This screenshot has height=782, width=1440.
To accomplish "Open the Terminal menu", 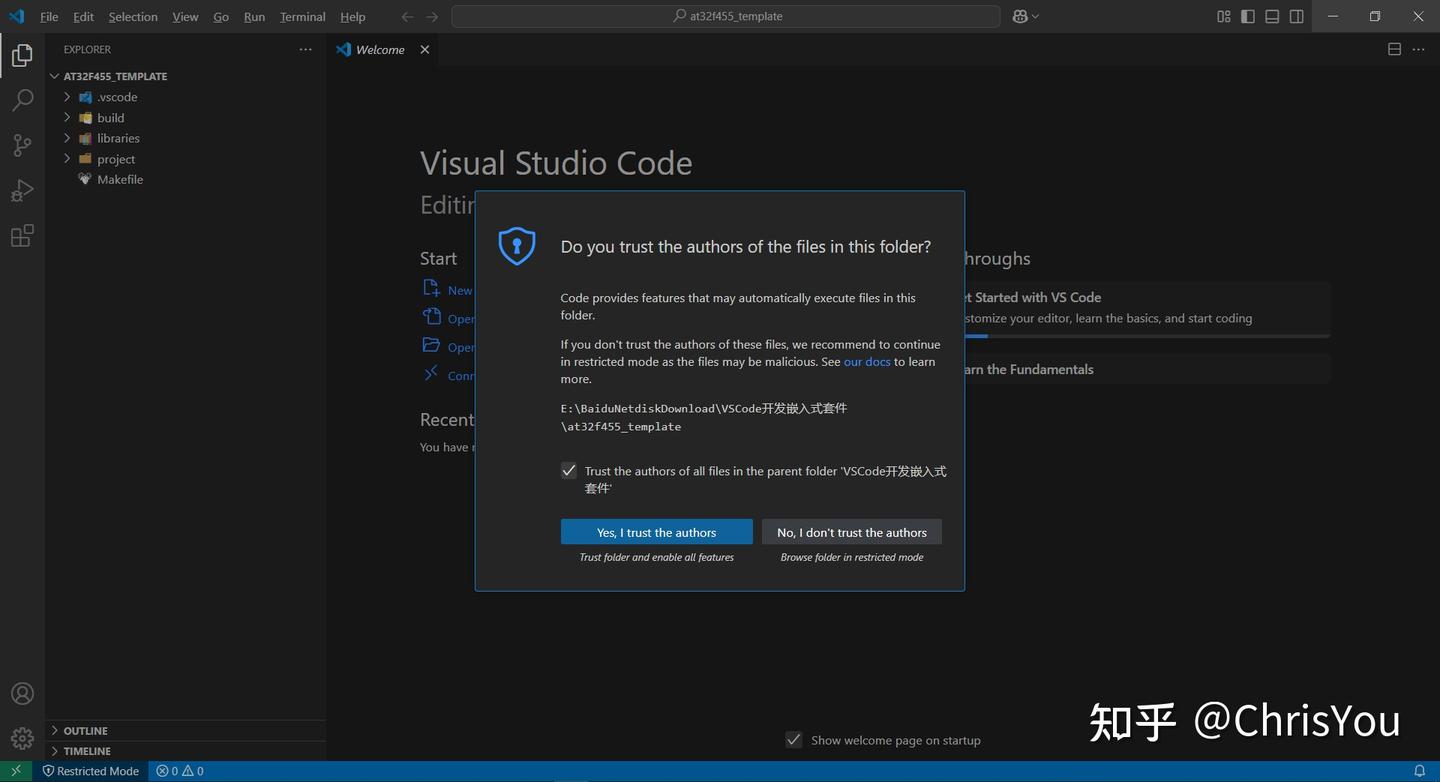I will [301, 16].
